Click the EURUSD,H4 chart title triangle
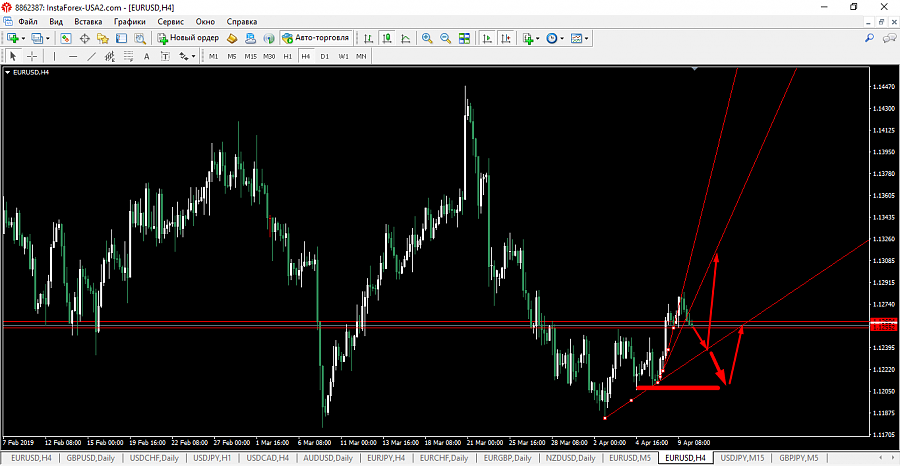 click(7, 72)
